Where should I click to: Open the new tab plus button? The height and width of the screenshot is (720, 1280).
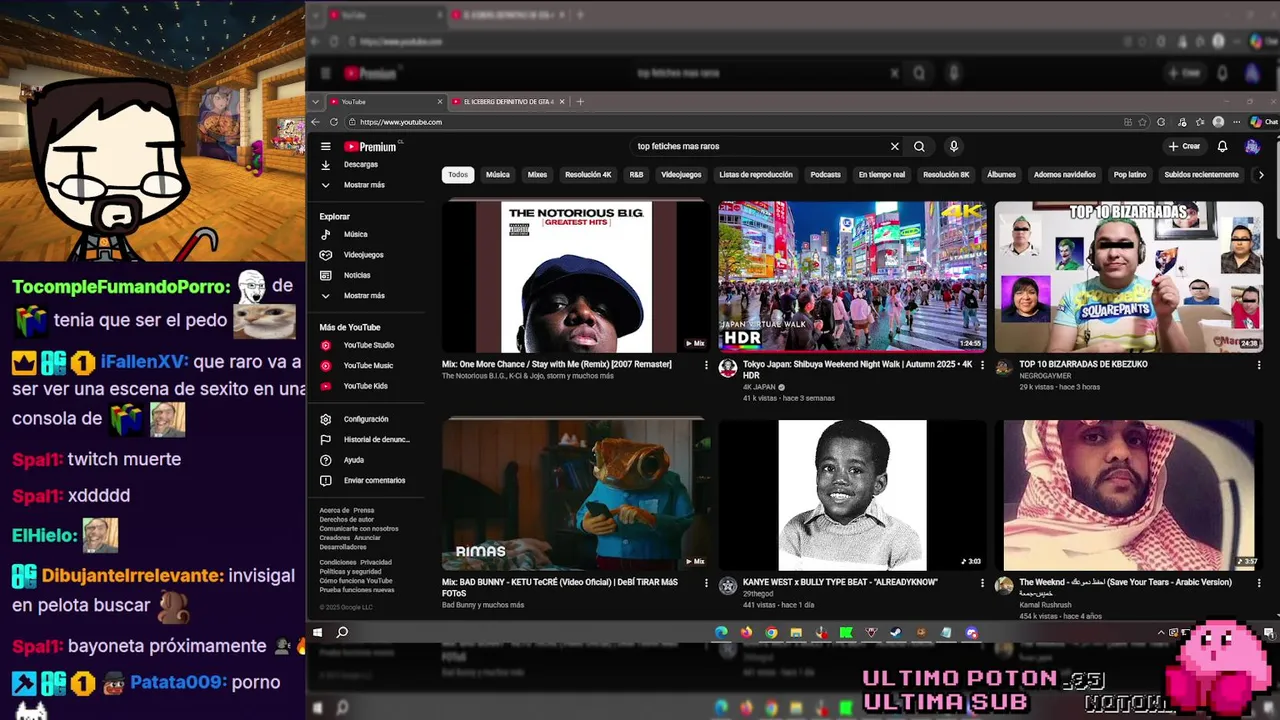[x=580, y=102]
